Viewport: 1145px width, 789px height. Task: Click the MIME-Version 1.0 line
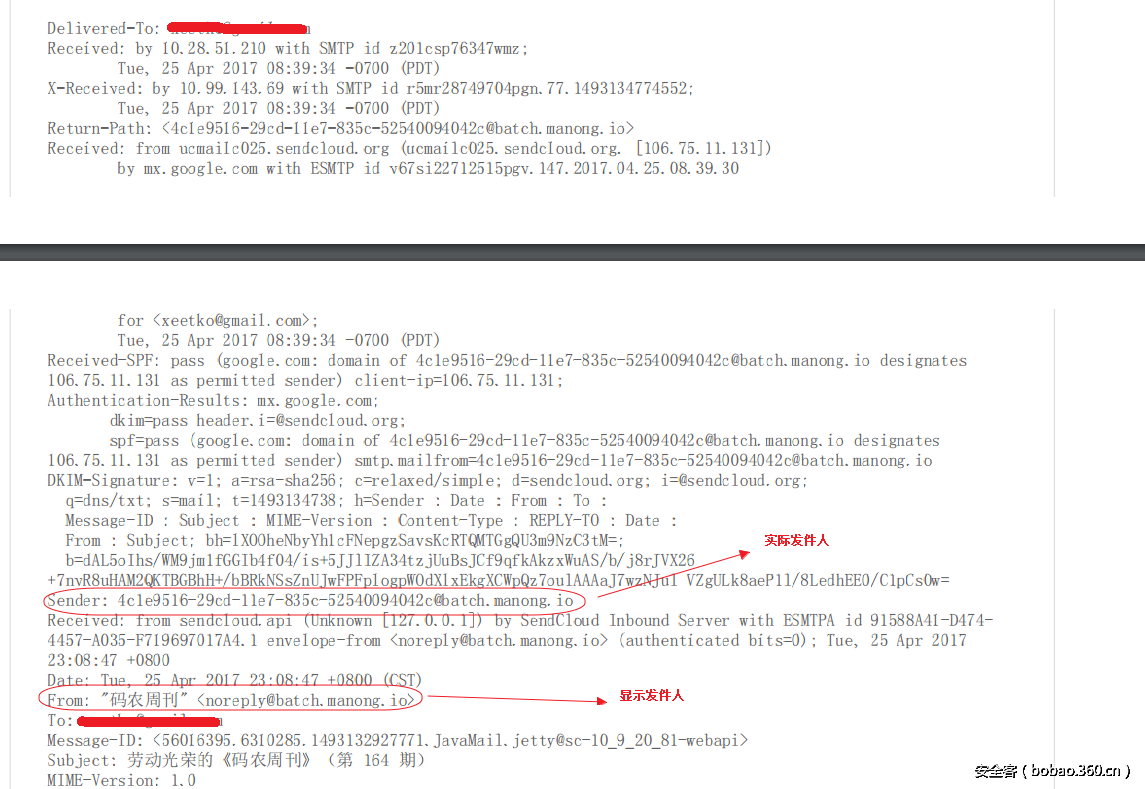tap(121, 780)
